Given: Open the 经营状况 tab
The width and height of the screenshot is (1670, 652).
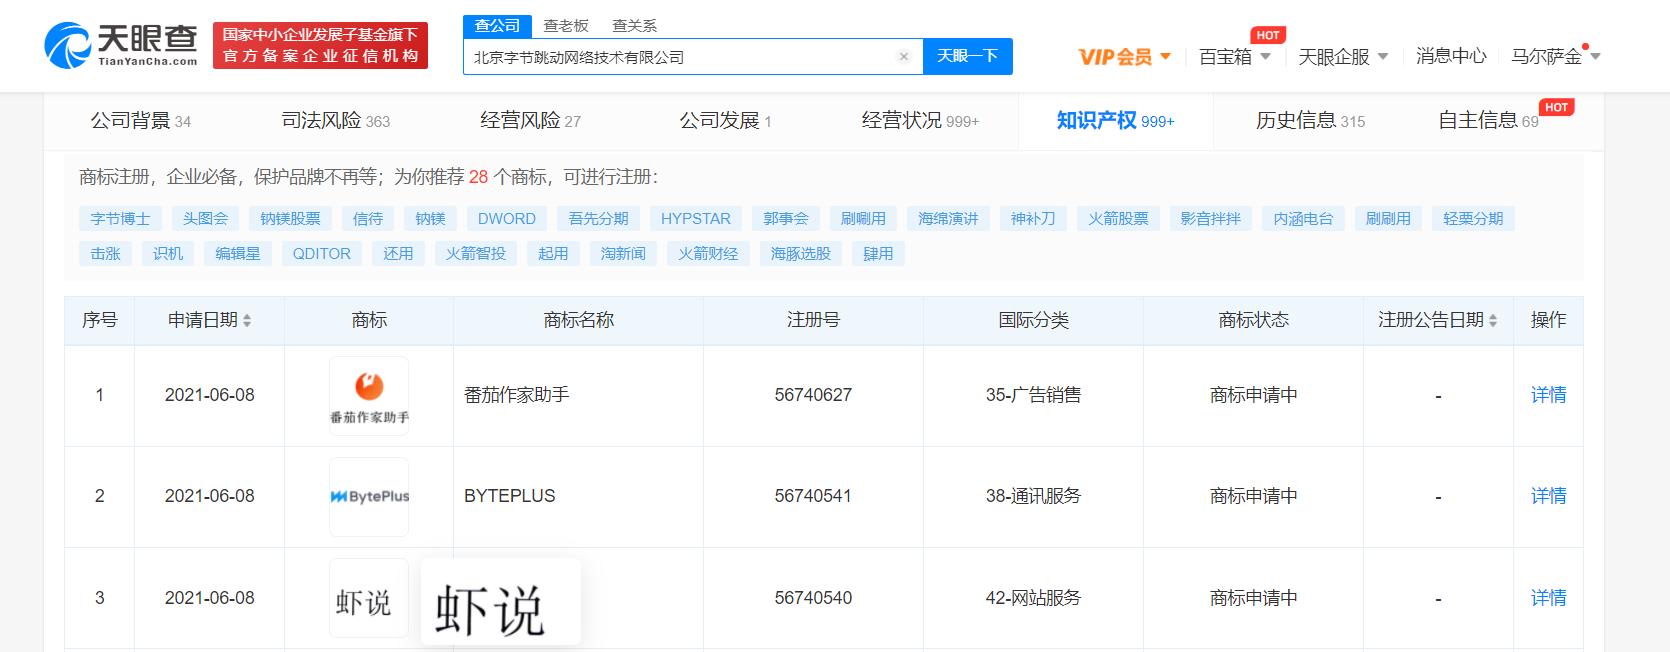Looking at the screenshot, I should [x=920, y=121].
